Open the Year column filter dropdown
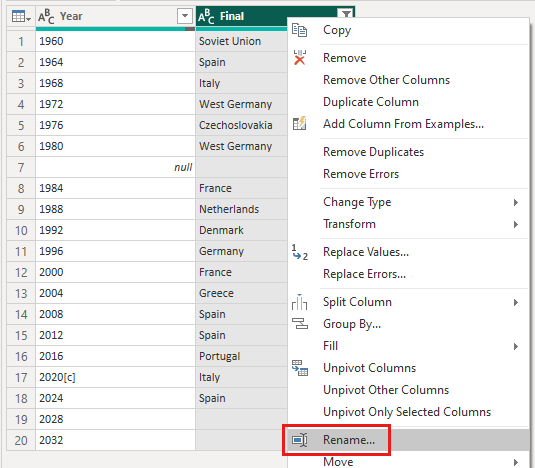Image resolution: width=535 pixels, height=468 pixels. pyautogui.click(x=185, y=16)
